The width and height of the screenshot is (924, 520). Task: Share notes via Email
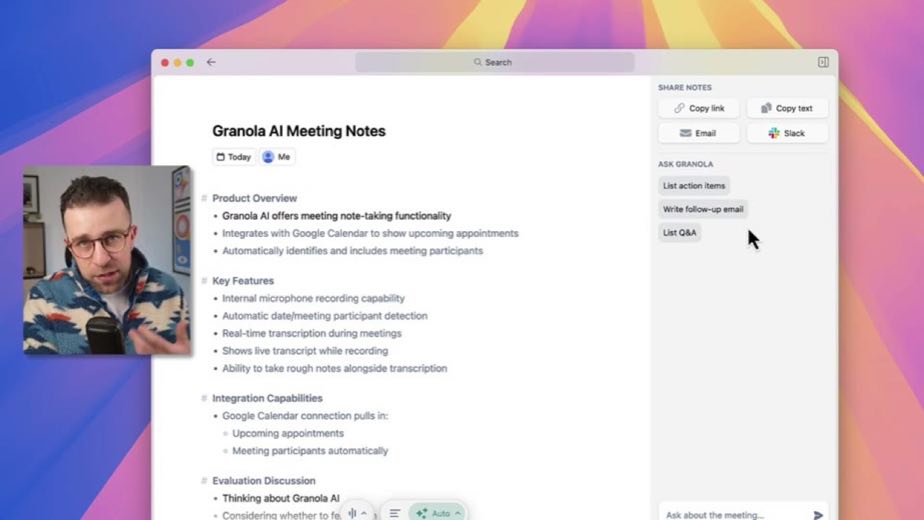pyautogui.click(x=699, y=133)
